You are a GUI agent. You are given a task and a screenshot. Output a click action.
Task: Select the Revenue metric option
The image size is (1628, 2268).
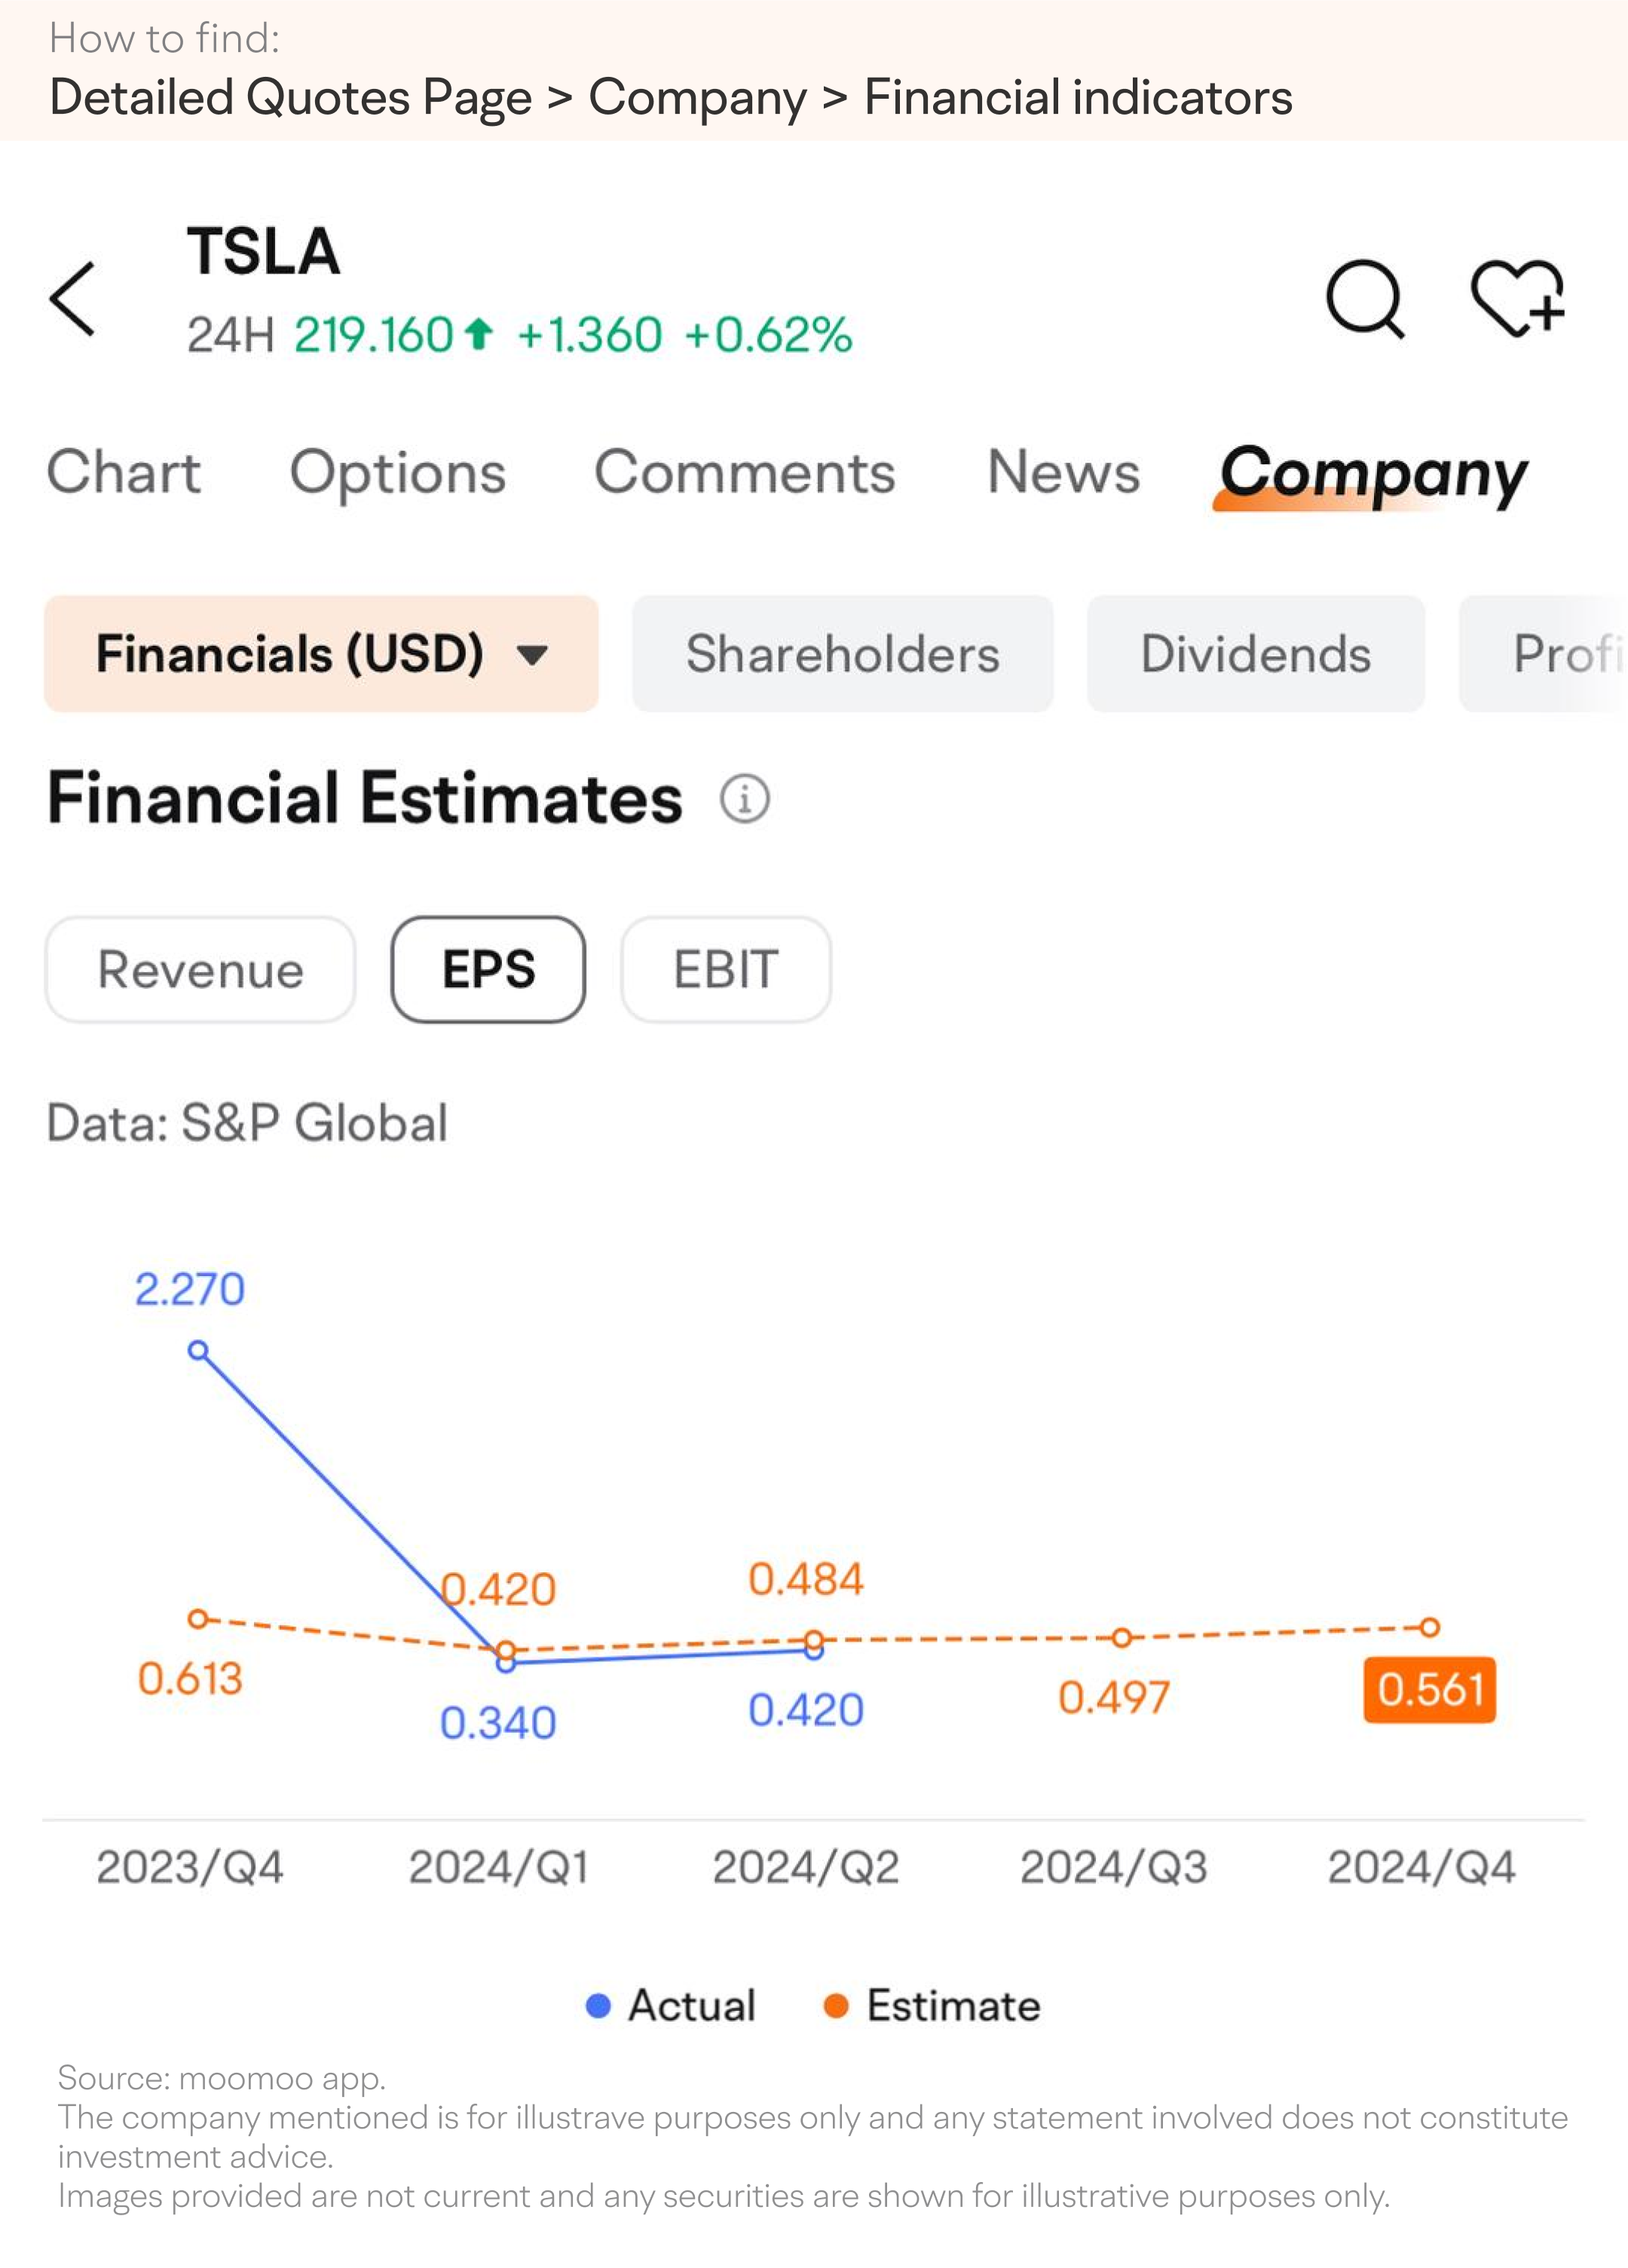pyautogui.click(x=200, y=969)
